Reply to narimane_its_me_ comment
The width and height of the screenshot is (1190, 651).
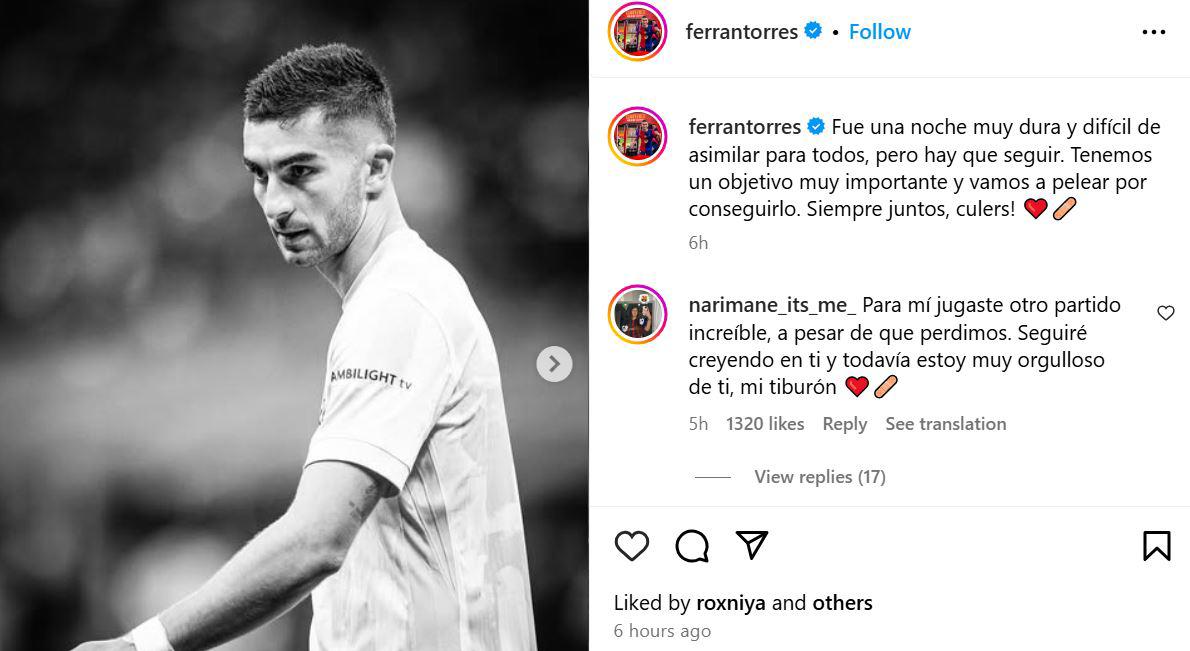[x=844, y=424]
